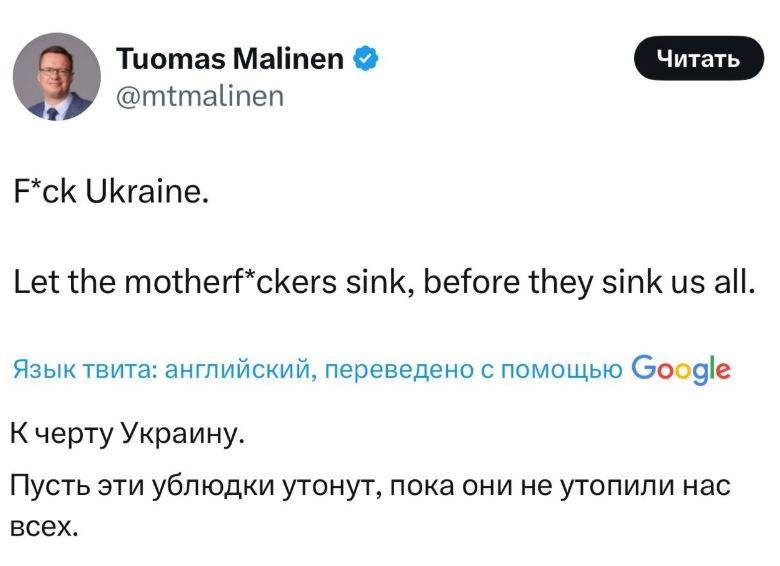Click the 'Язык твита: английский' translation label
This screenshot has width=780, height=566.
(x=164, y=370)
